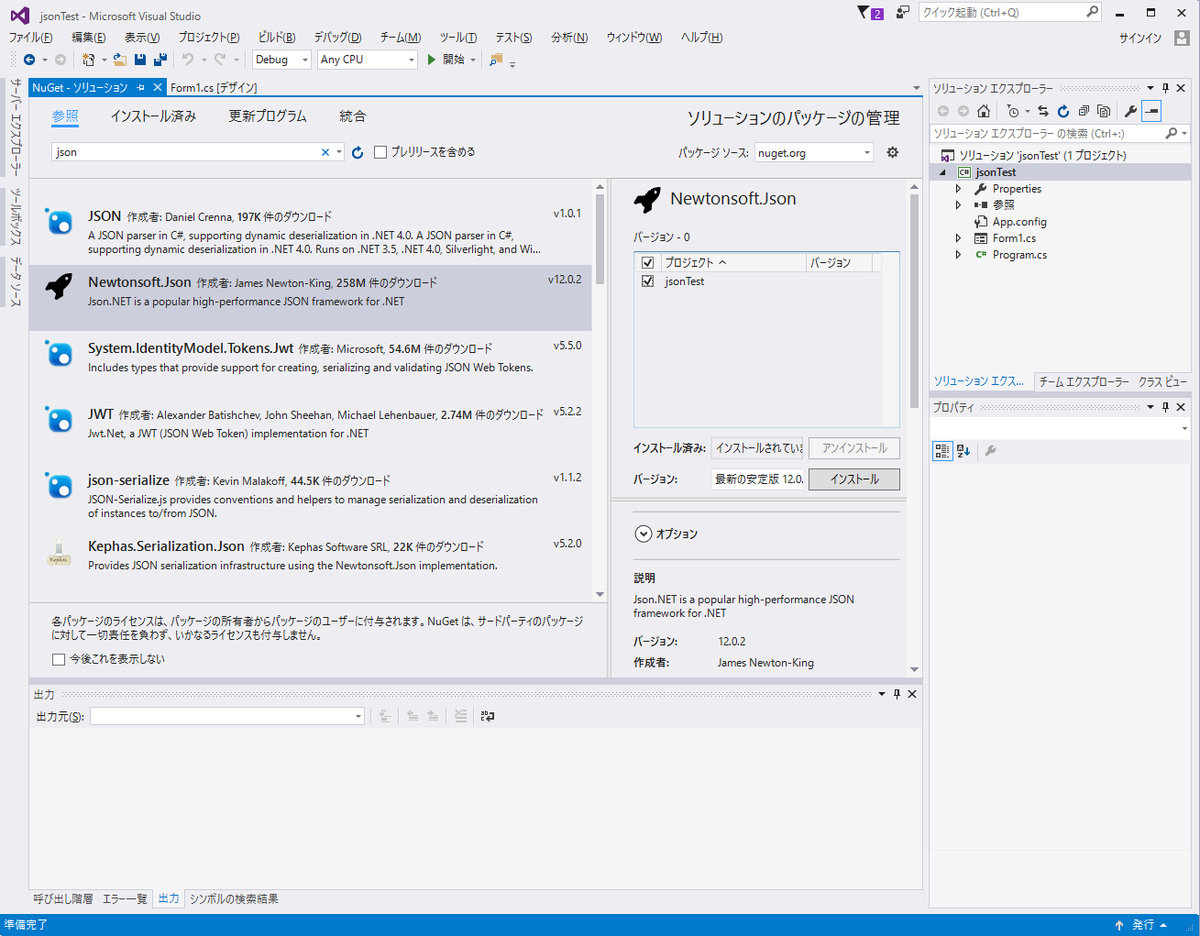
Task: Click the Navigate Backward toolbar arrow
Action: coord(29,60)
